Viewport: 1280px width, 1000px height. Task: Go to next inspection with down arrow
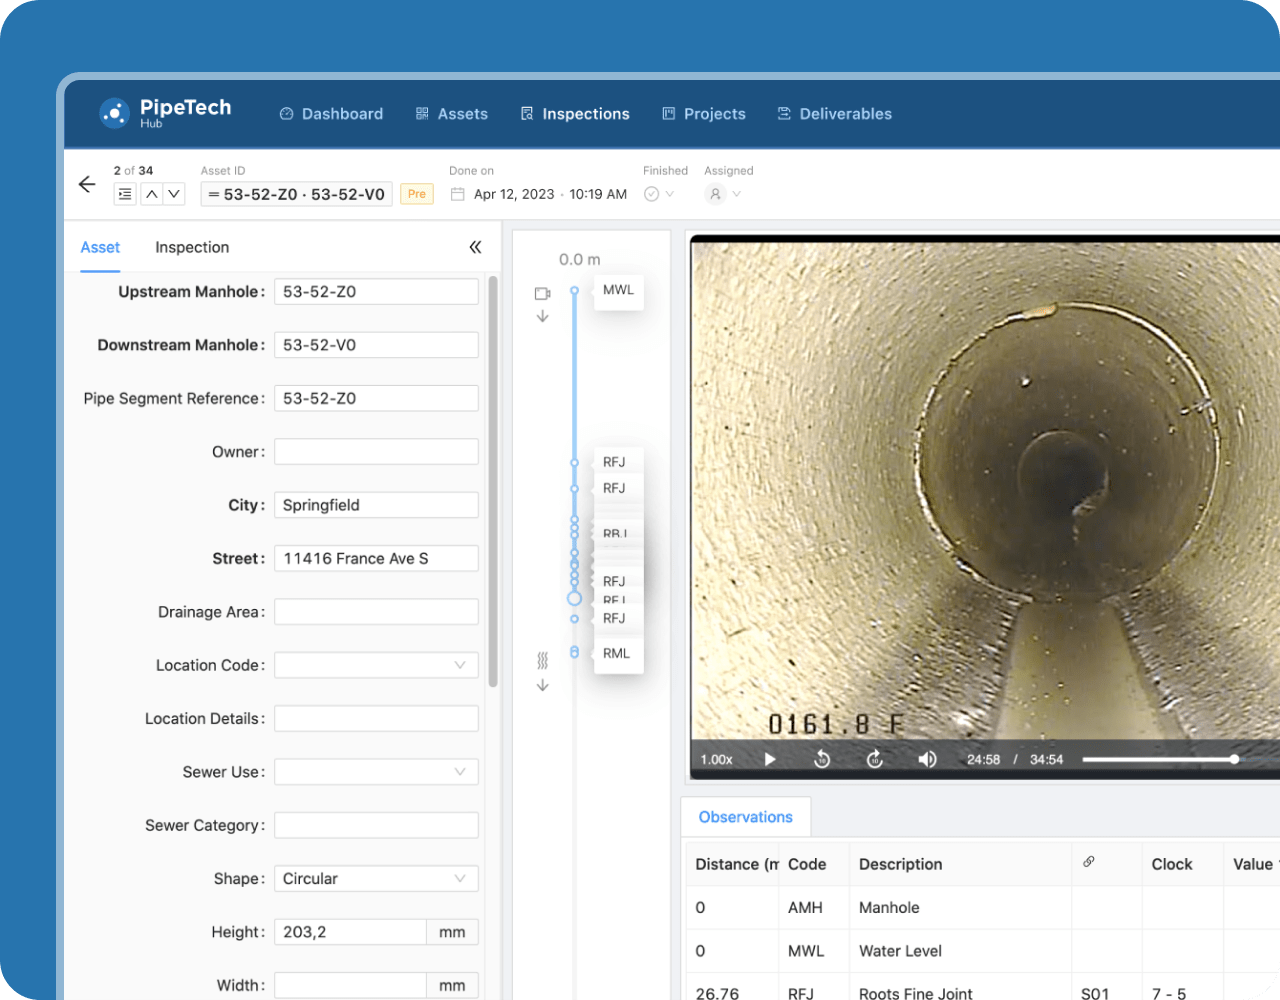(174, 194)
